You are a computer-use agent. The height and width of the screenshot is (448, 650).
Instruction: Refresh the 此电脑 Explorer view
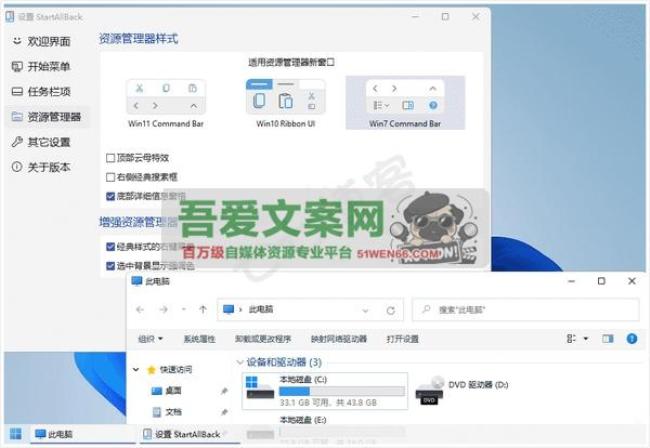point(390,310)
